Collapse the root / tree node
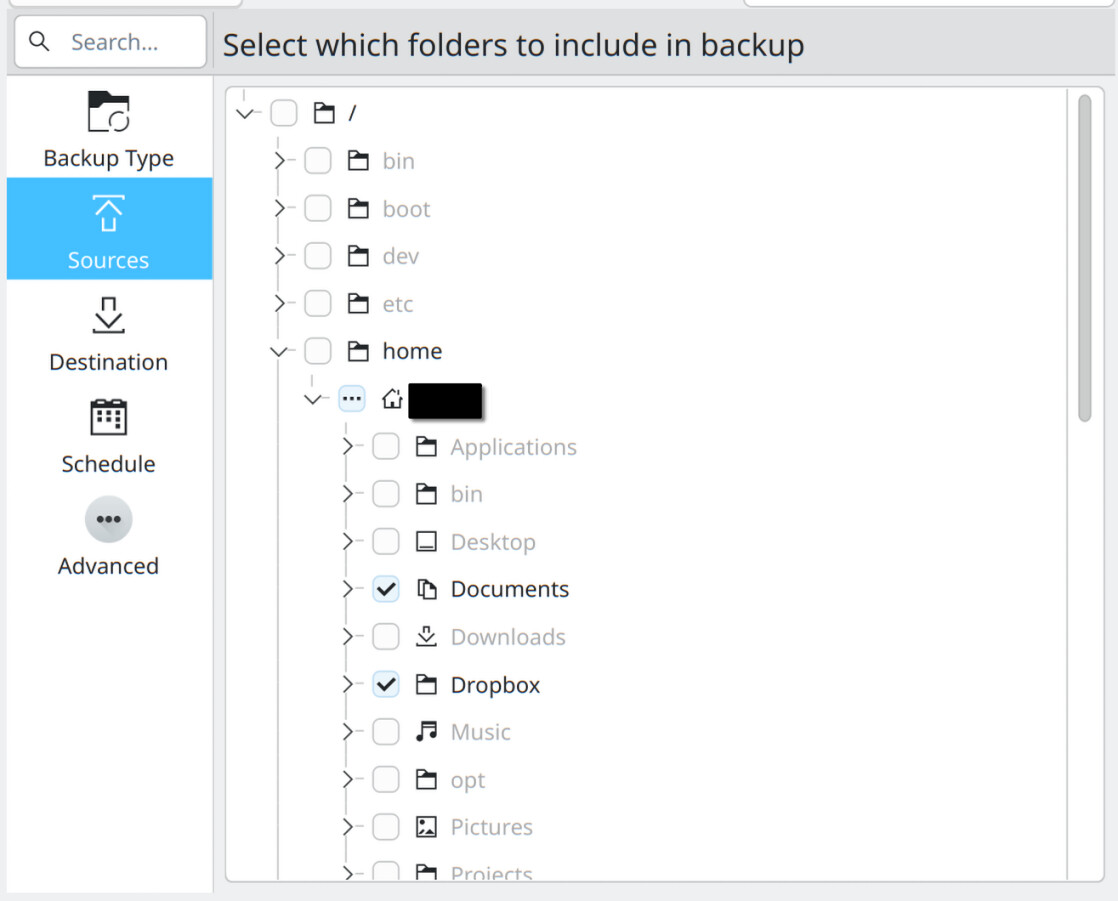The width and height of the screenshot is (1118, 901). point(245,114)
